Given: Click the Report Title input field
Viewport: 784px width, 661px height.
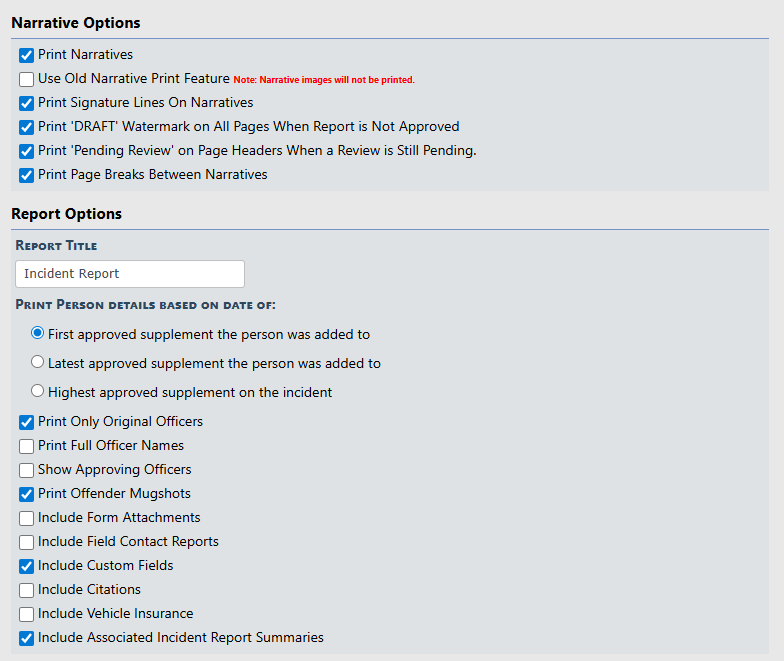Looking at the screenshot, I should click(x=130, y=274).
